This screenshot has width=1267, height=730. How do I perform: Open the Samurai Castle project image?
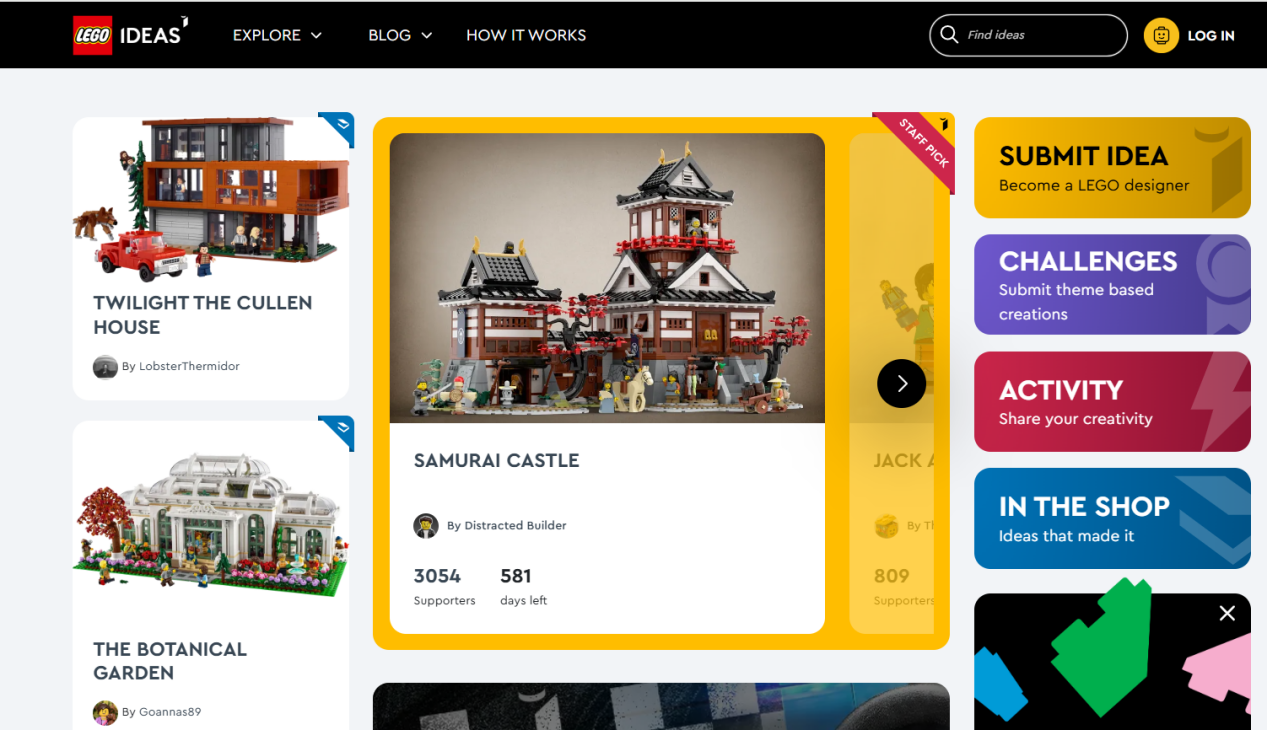click(x=607, y=278)
